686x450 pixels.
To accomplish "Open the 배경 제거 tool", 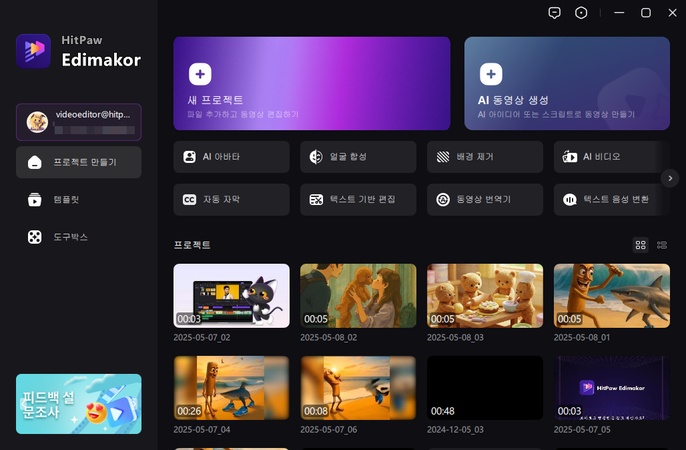I will click(485, 157).
